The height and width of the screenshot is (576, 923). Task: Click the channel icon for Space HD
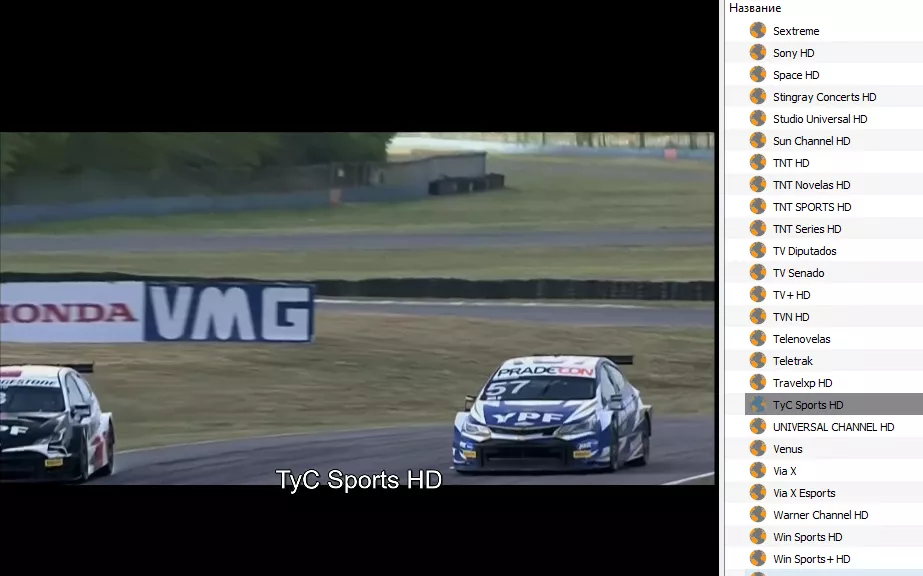(758, 74)
